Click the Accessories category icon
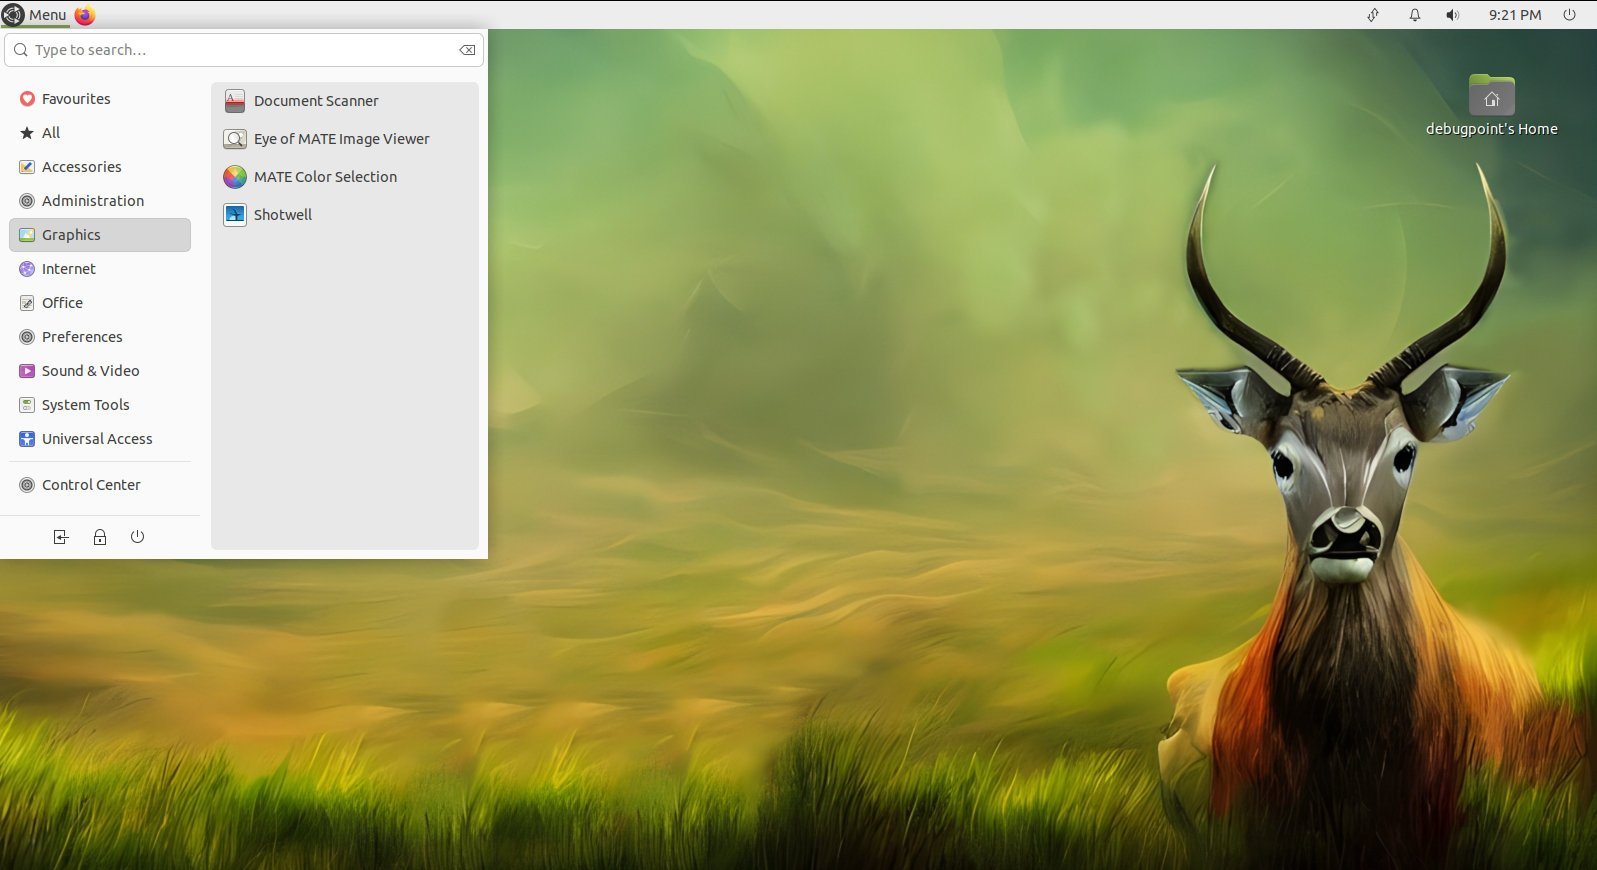 pyautogui.click(x=27, y=167)
